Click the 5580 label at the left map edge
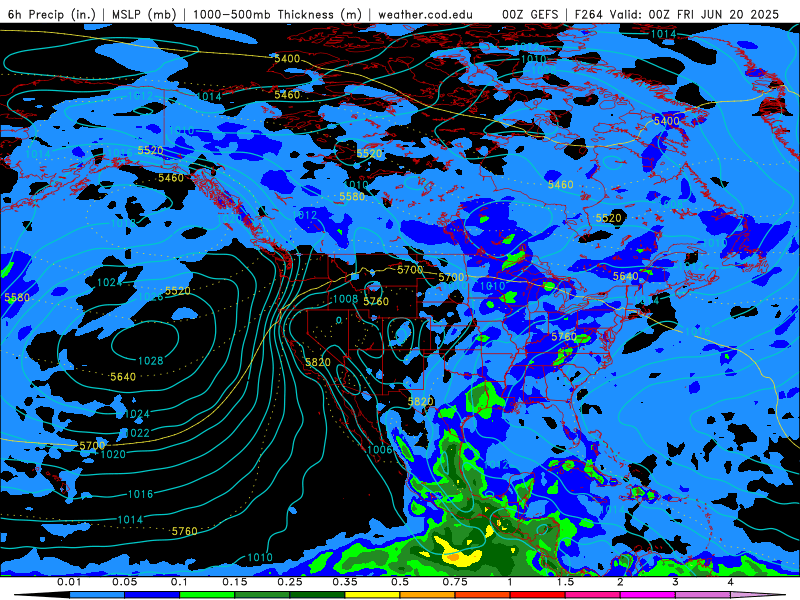The width and height of the screenshot is (800, 600). [17, 297]
